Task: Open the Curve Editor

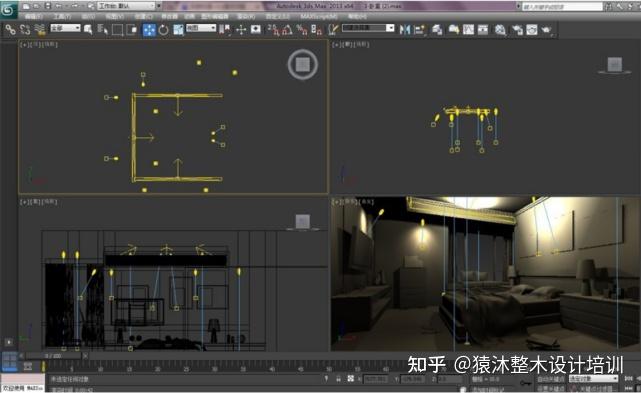Action: (468, 29)
